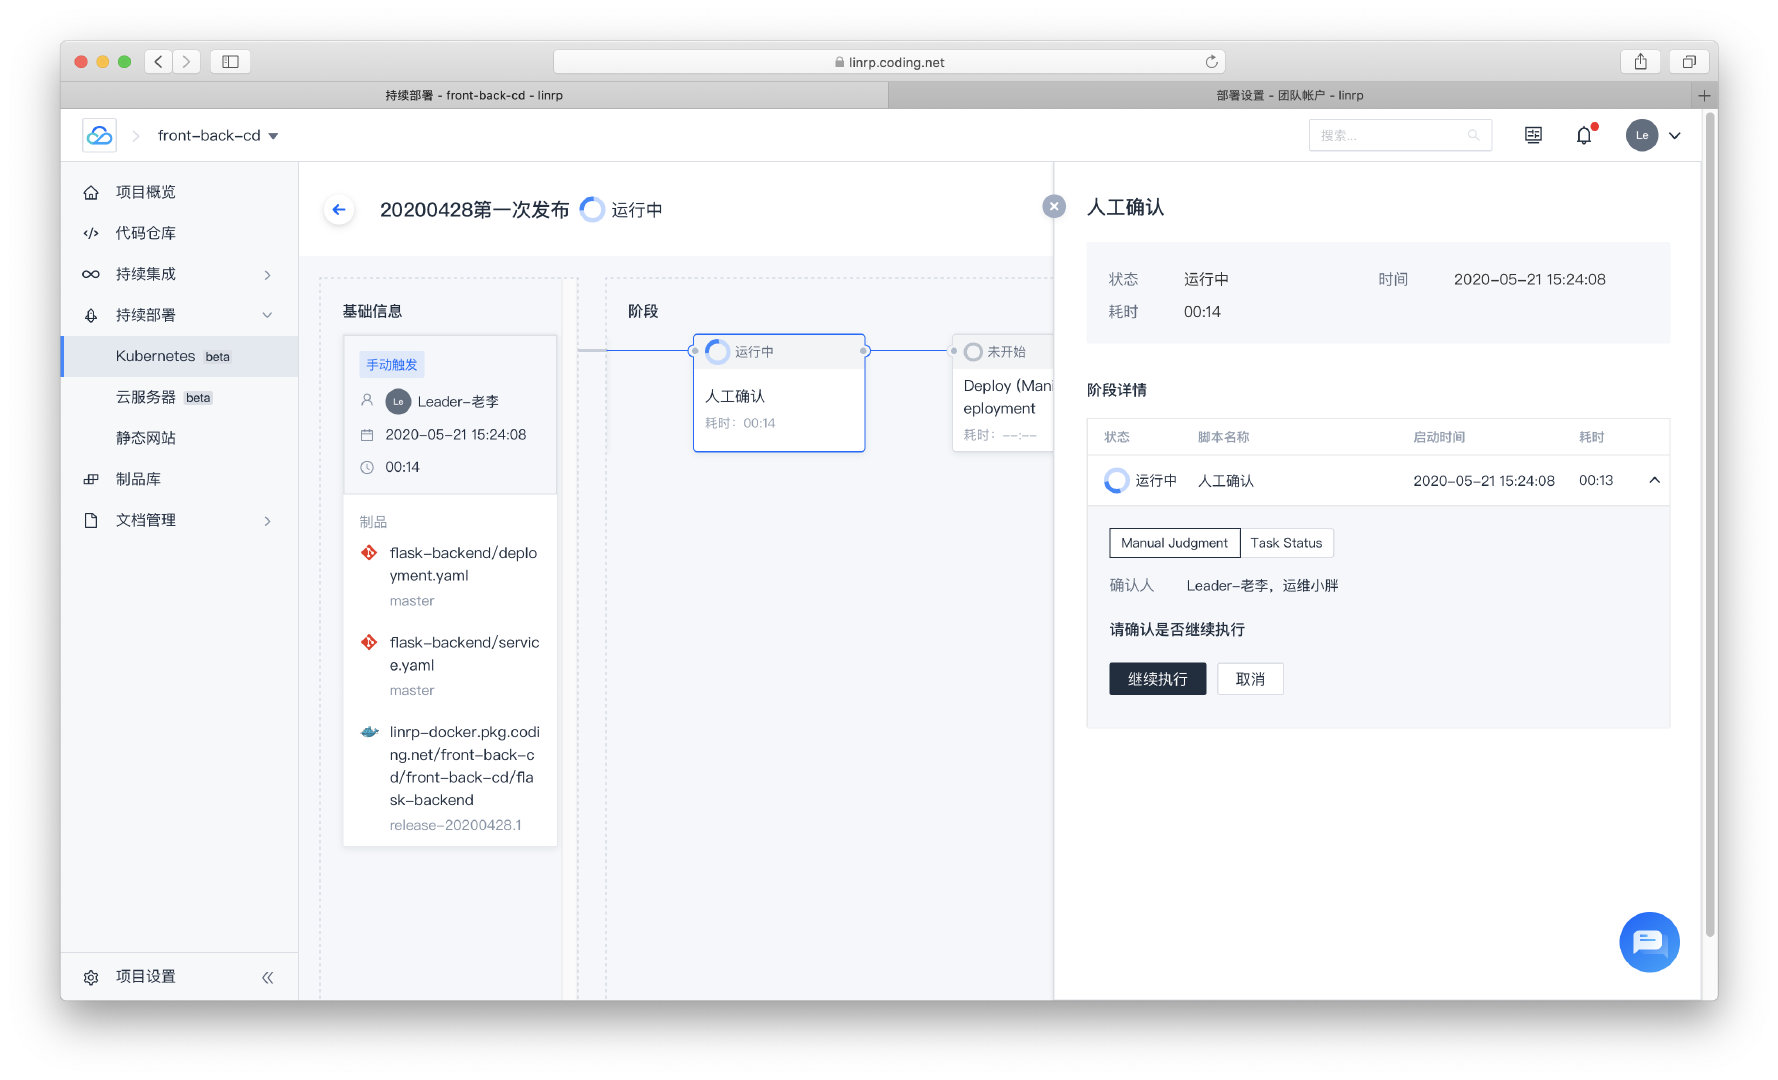Click the Leader-老李 trigger user
Viewport: 1778px width, 1080px height.
click(458, 401)
